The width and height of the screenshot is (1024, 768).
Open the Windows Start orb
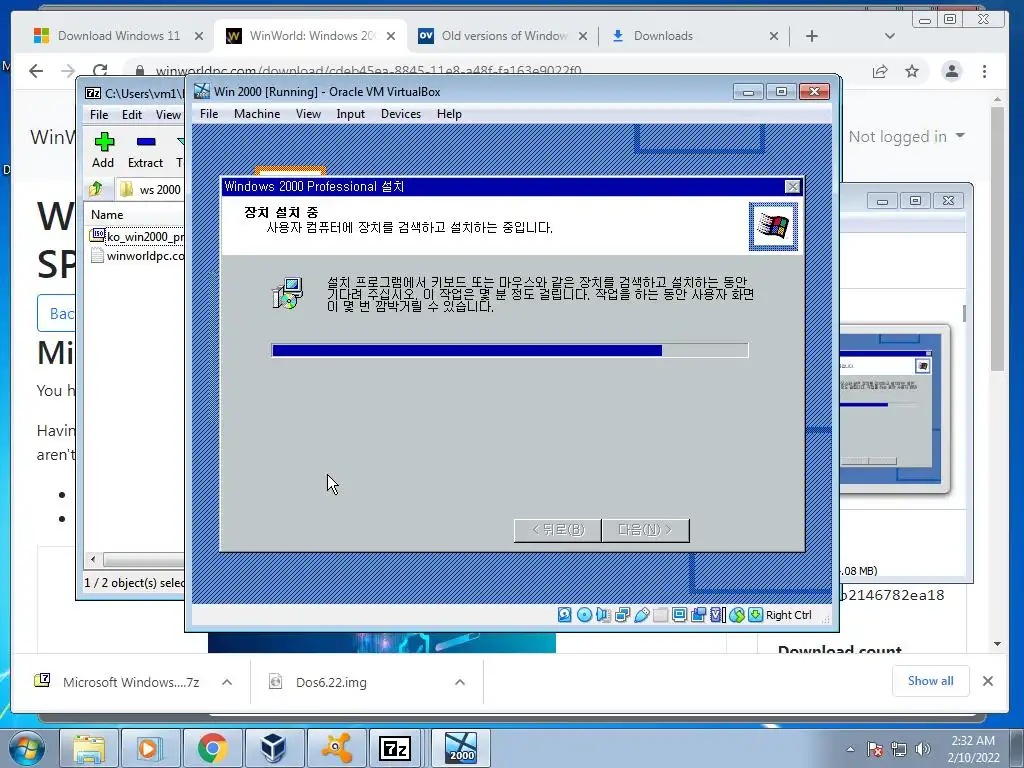tap(27, 748)
